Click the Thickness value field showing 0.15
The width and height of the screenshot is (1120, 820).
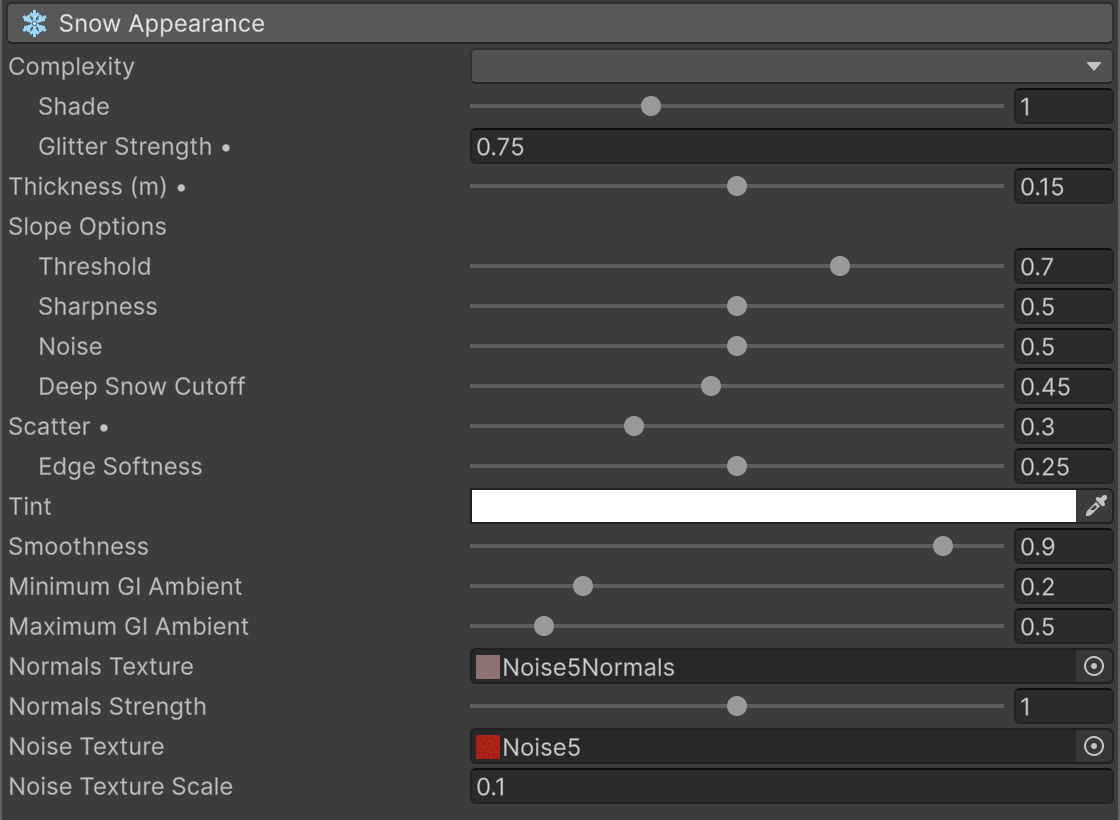1064,186
